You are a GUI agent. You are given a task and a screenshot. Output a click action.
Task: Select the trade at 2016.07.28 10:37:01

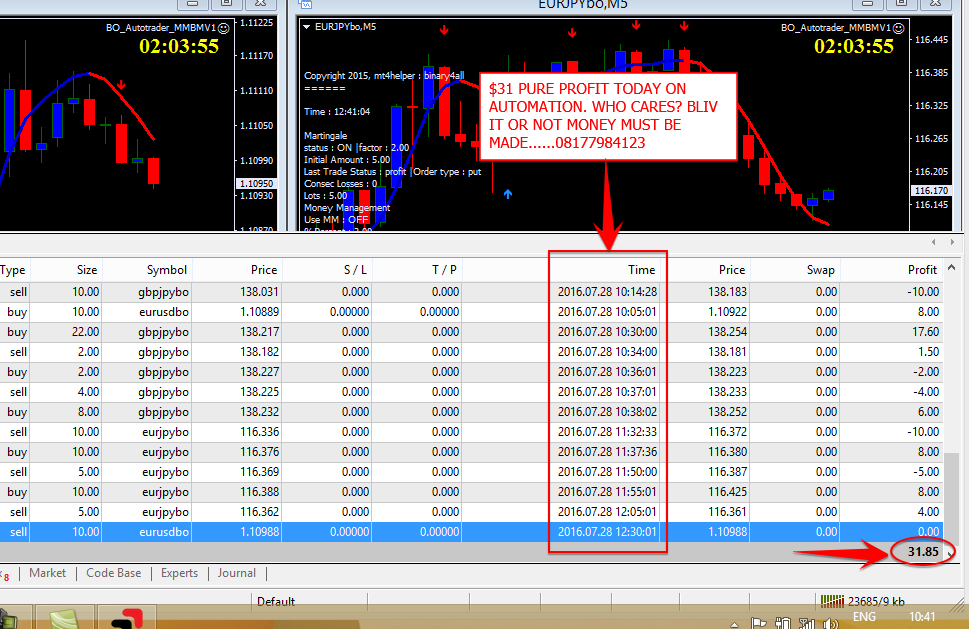point(470,392)
